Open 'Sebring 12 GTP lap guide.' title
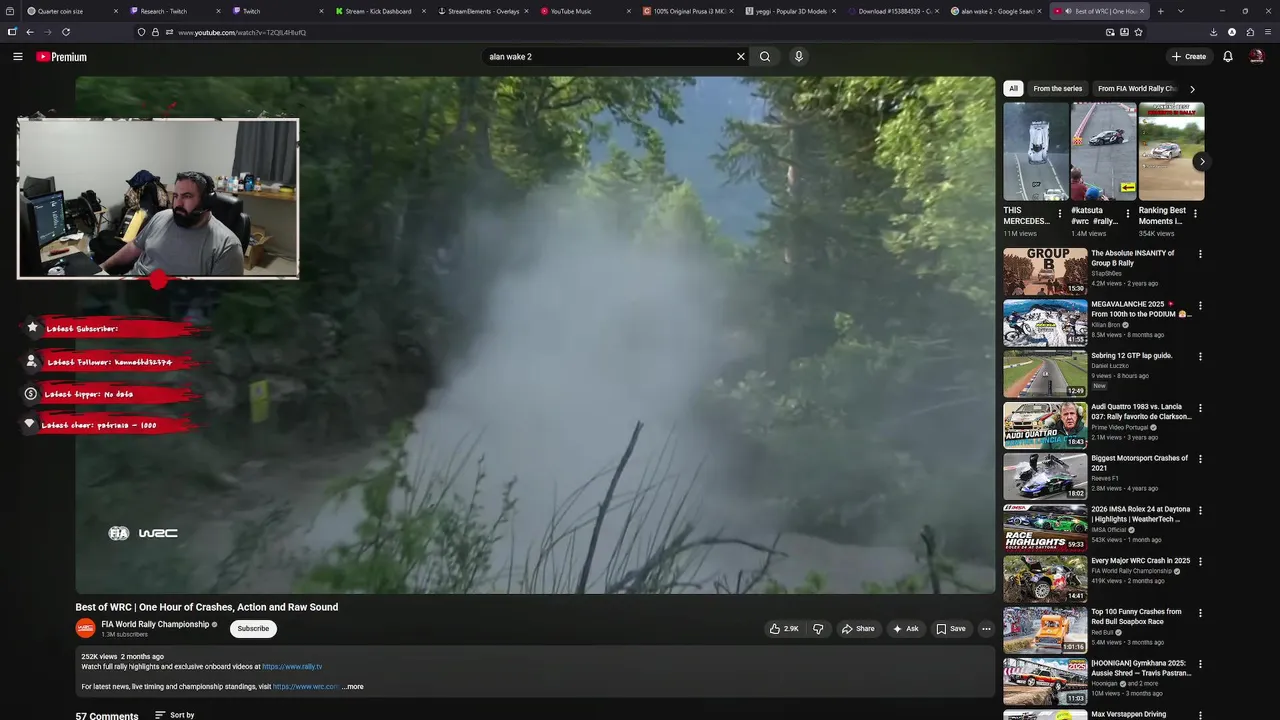Screen dimensions: 1280x720 (x=1132, y=356)
